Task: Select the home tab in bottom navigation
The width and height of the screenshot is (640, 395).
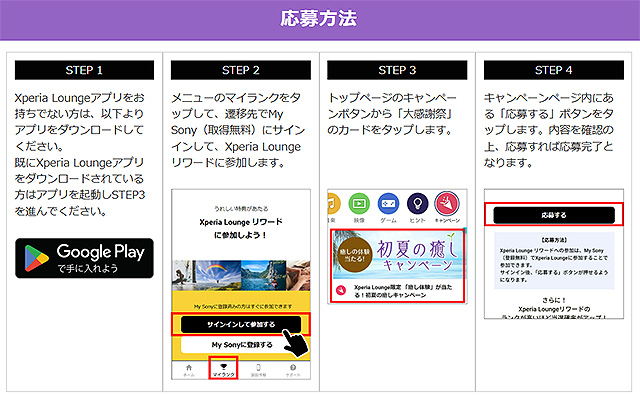Action: 189,370
